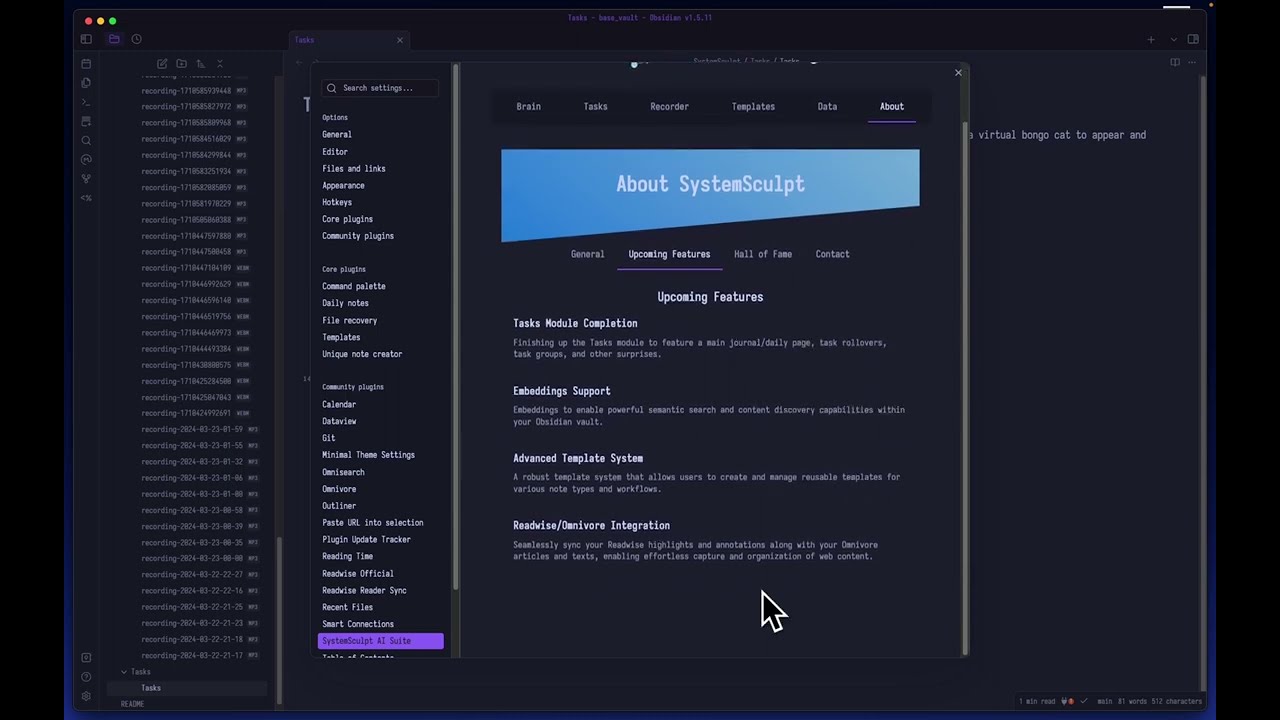Open more options three-dot icon
The height and width of the screenshot is (720, 1280).
pos(1192,62)
